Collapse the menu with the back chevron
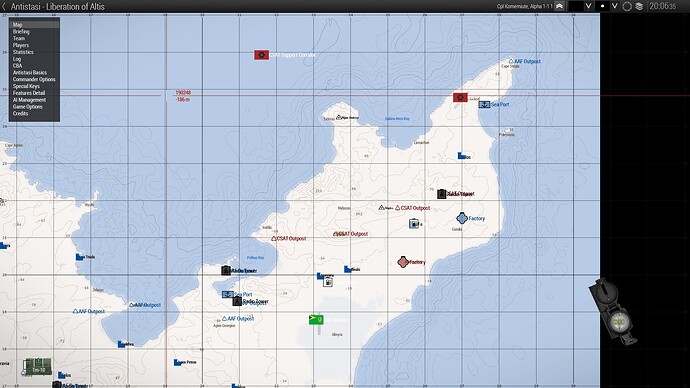 click(4, 6)
